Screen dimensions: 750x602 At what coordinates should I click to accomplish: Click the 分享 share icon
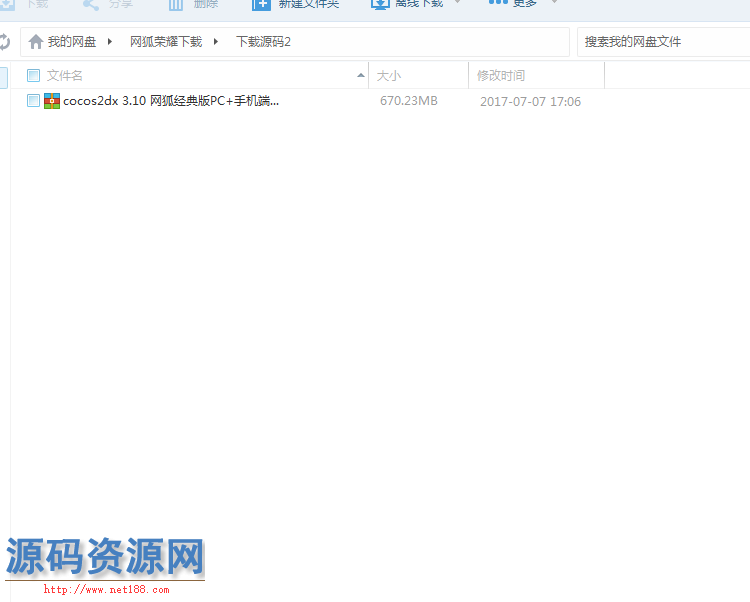pos(91,4)
